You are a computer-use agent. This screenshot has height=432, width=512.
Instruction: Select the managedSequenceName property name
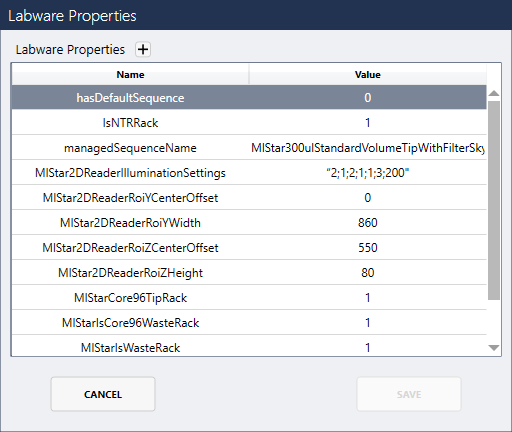click(130, 148)
